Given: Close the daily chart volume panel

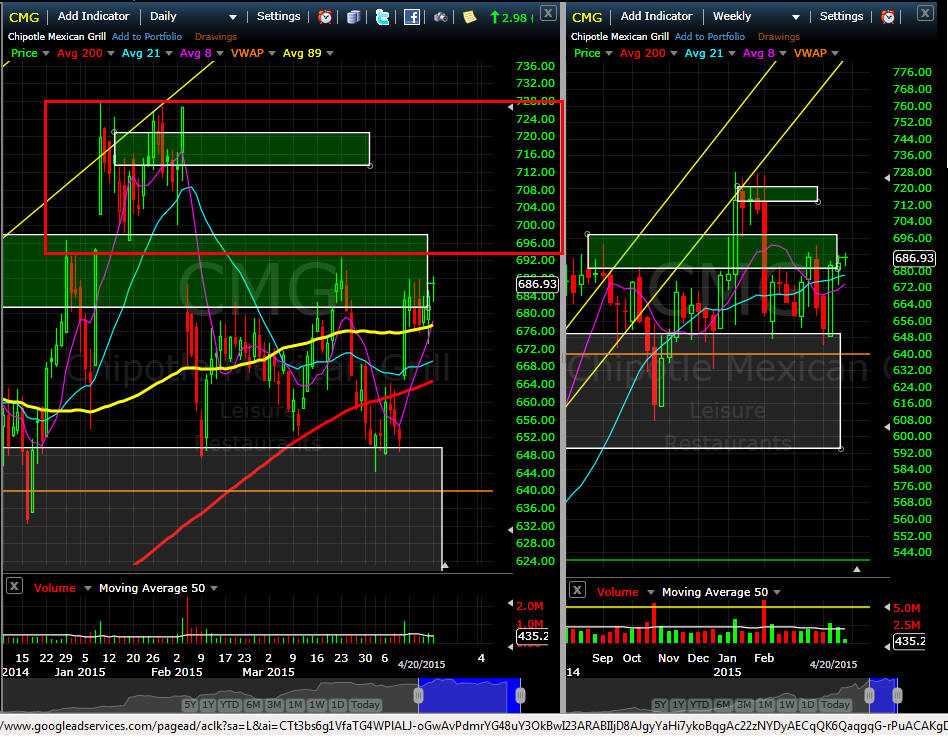Looking at the screenshot, I should (x=15, y=585).
